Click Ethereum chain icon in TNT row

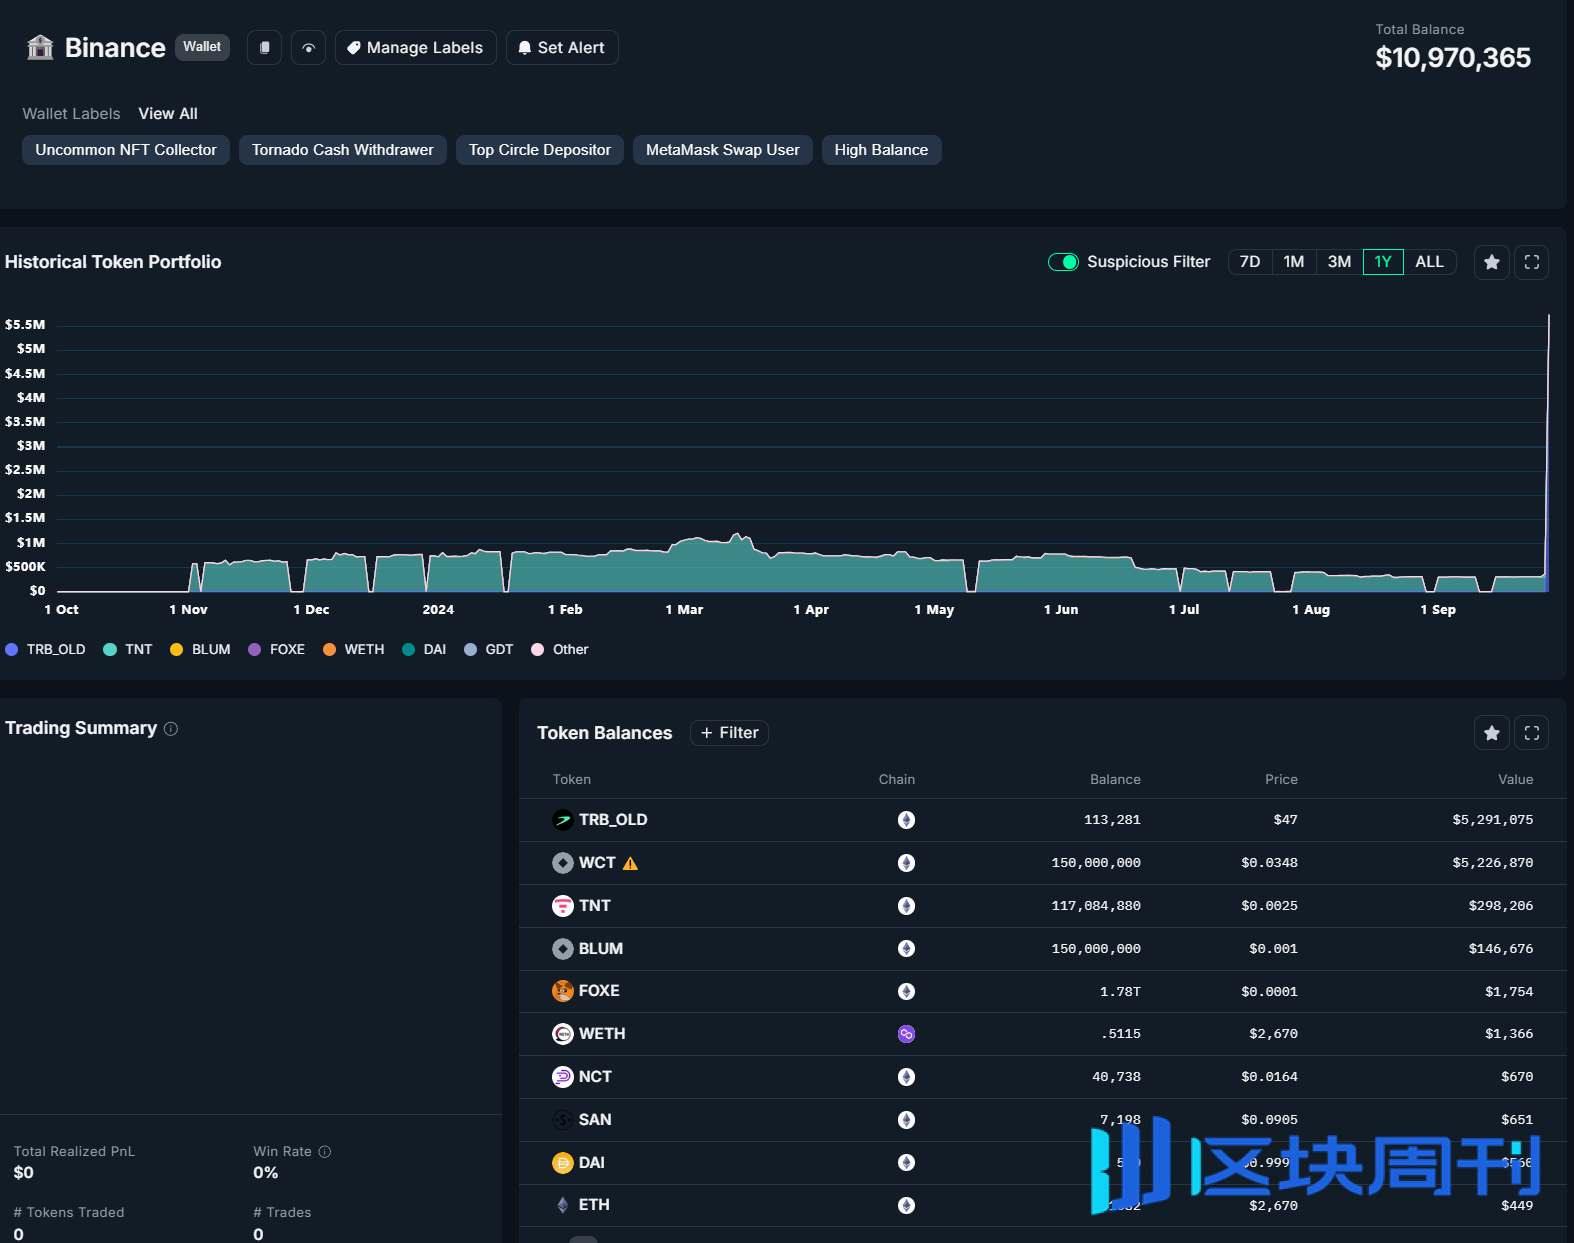point(906,906)
